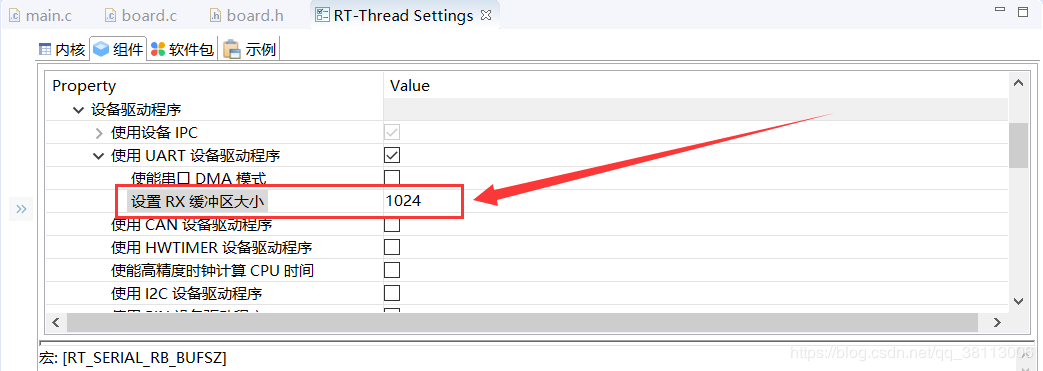Collapse the 设备驱动程序 tree node
The width and height of the screenshot is (1043, 371).
(x=78, y=110)
